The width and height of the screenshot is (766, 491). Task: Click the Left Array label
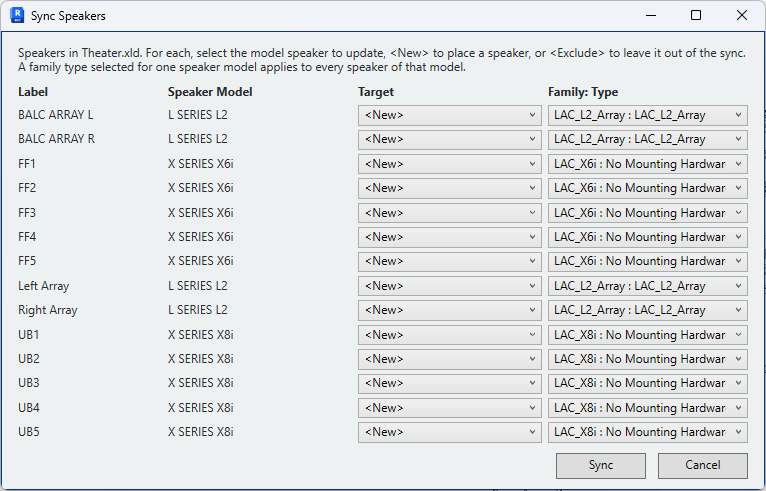point(43,286)
